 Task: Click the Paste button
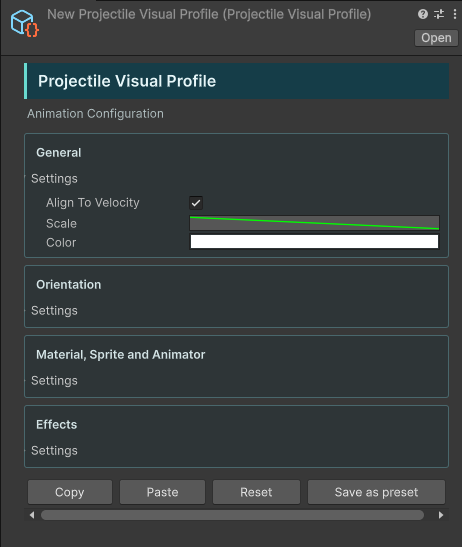click(162, 492)
